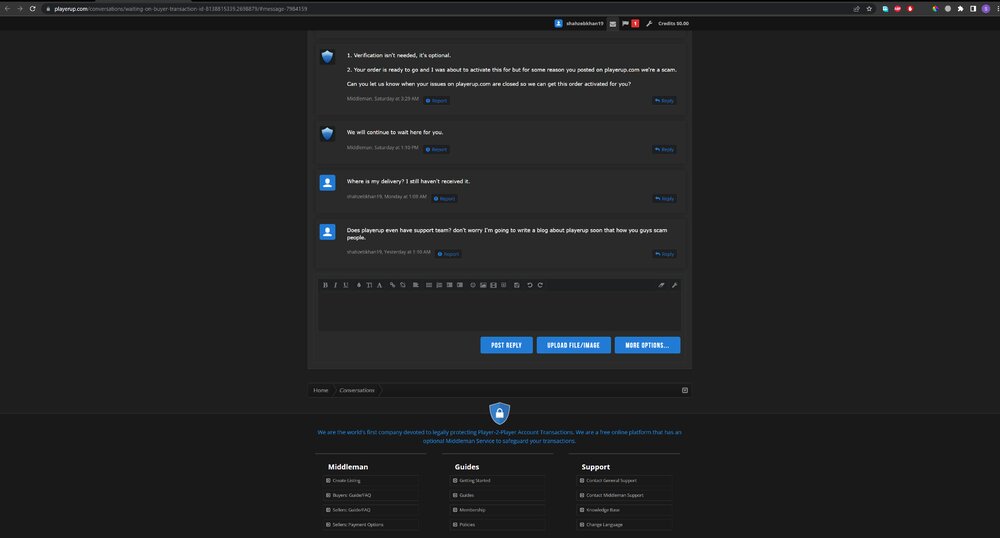
Task: Insert an unordered list in the editor
Action: point(429,285)
